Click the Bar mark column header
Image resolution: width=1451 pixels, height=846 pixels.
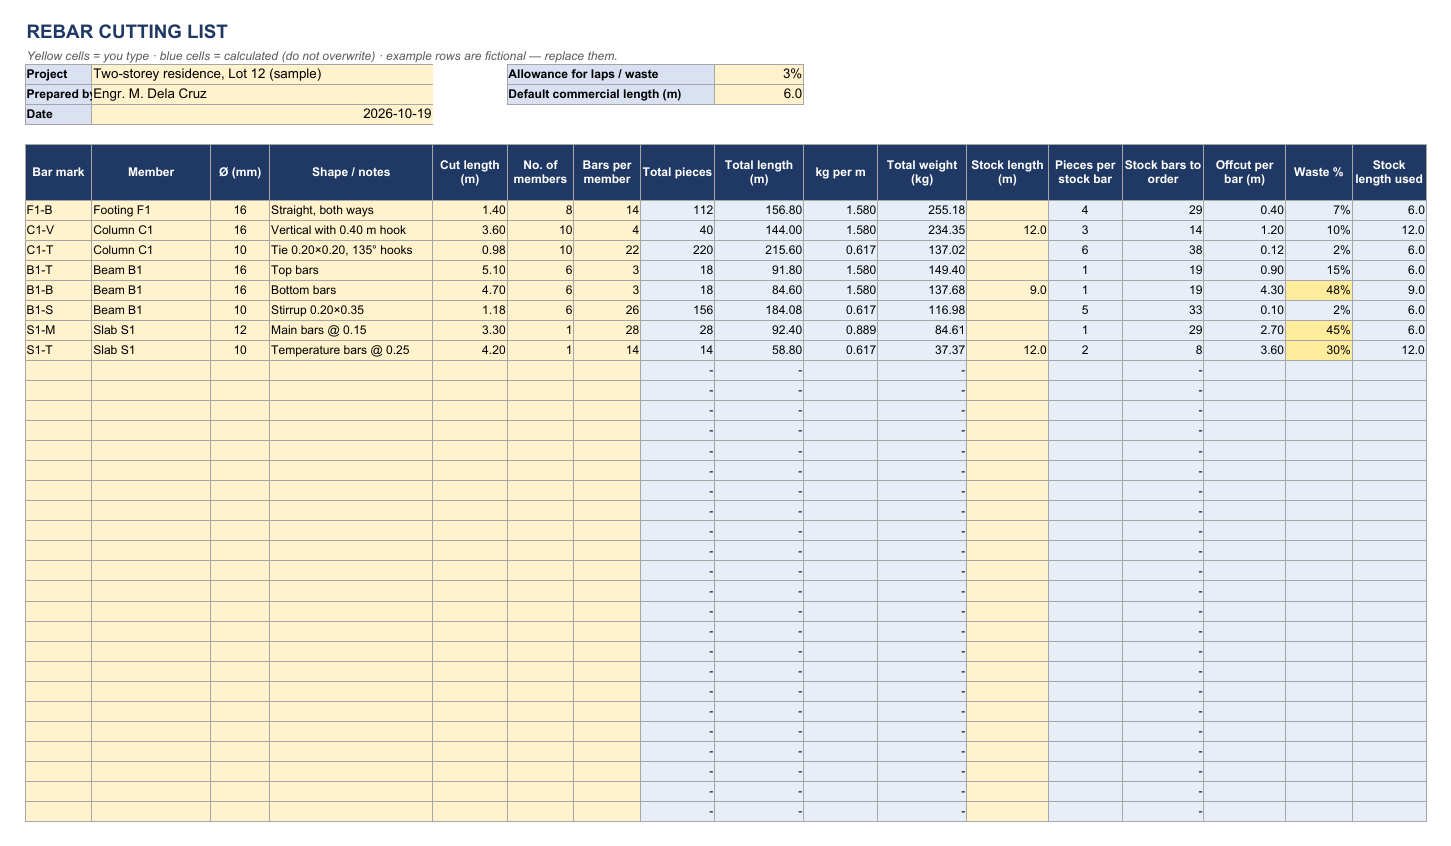pyautogui.click(x=58, y=172)
